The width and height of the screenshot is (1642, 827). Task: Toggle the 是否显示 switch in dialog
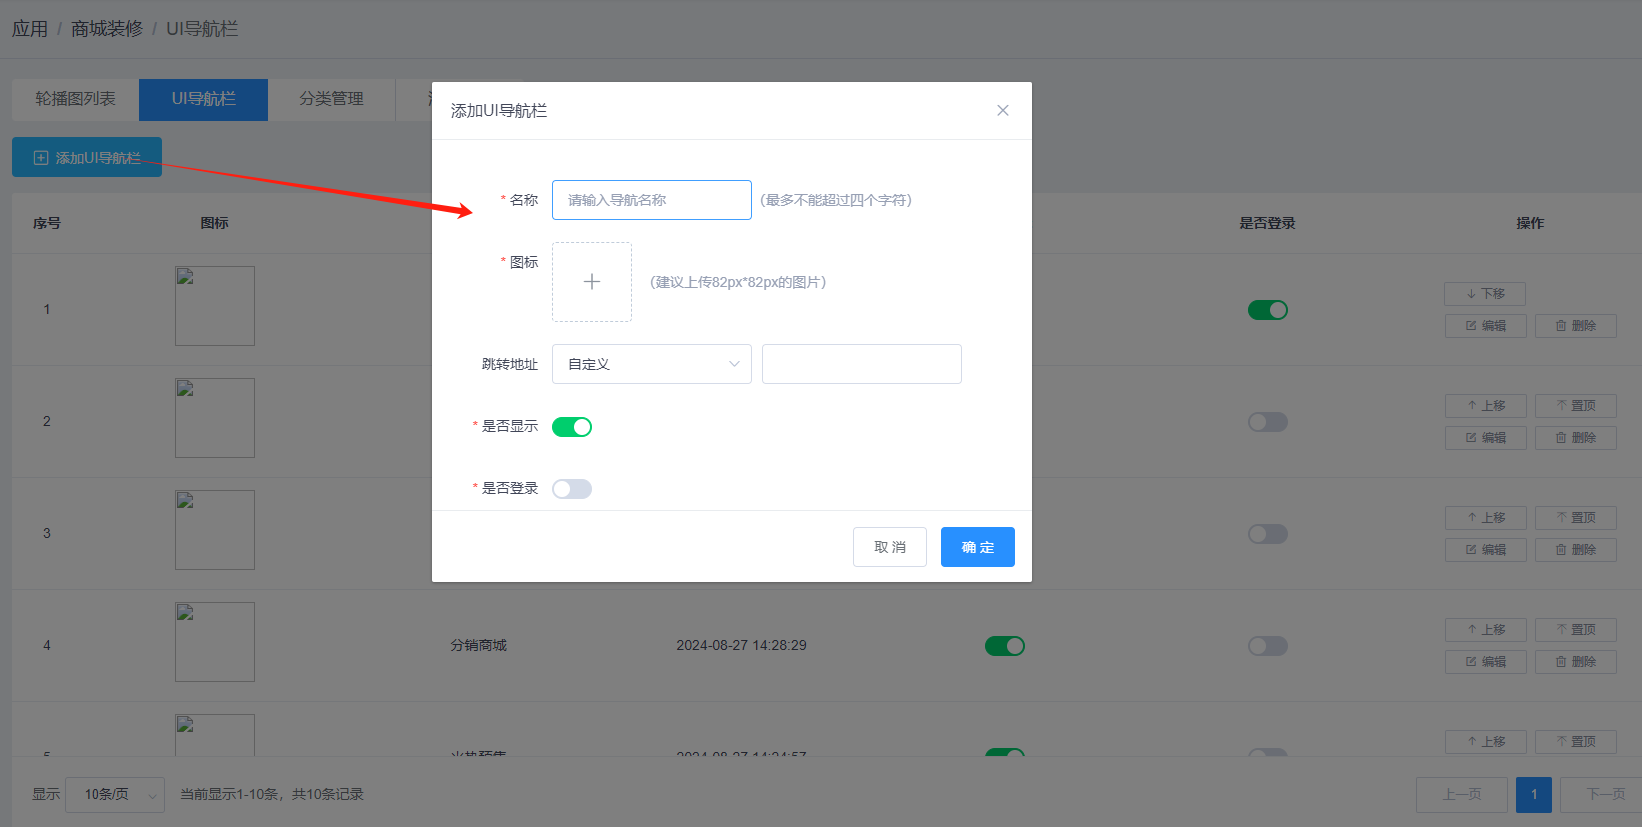click(572, 427)
